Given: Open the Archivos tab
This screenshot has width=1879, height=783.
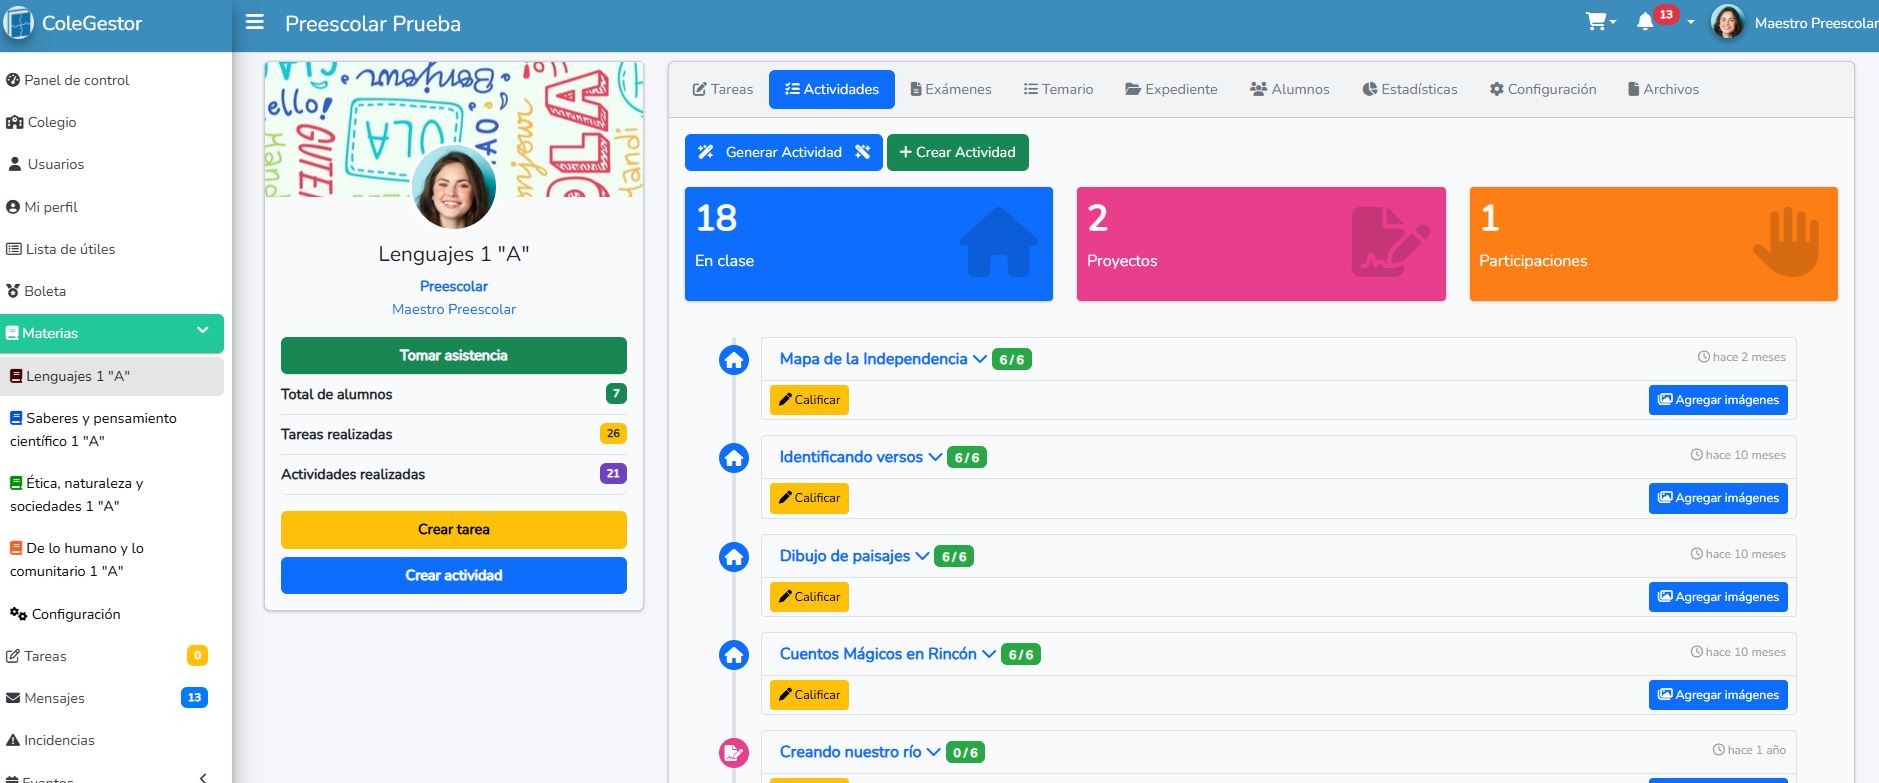Looking at the screenshot, I should [1664, 89].
